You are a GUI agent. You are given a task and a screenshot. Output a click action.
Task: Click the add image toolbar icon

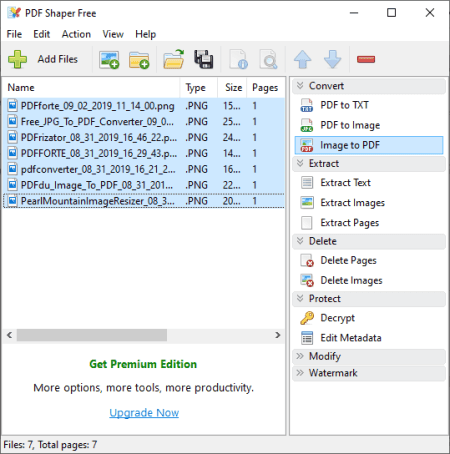(109, 60)
